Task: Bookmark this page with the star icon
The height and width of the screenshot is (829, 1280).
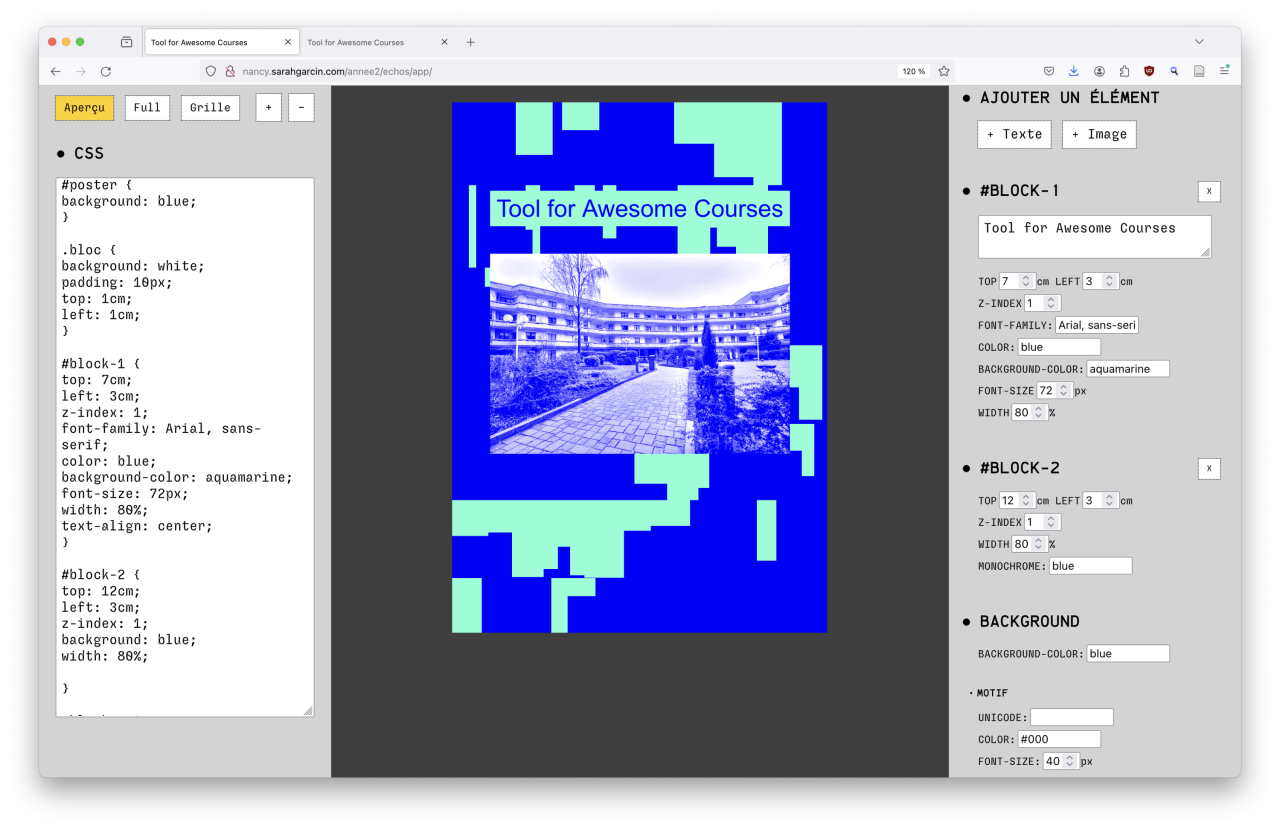Action: point(943,71)
